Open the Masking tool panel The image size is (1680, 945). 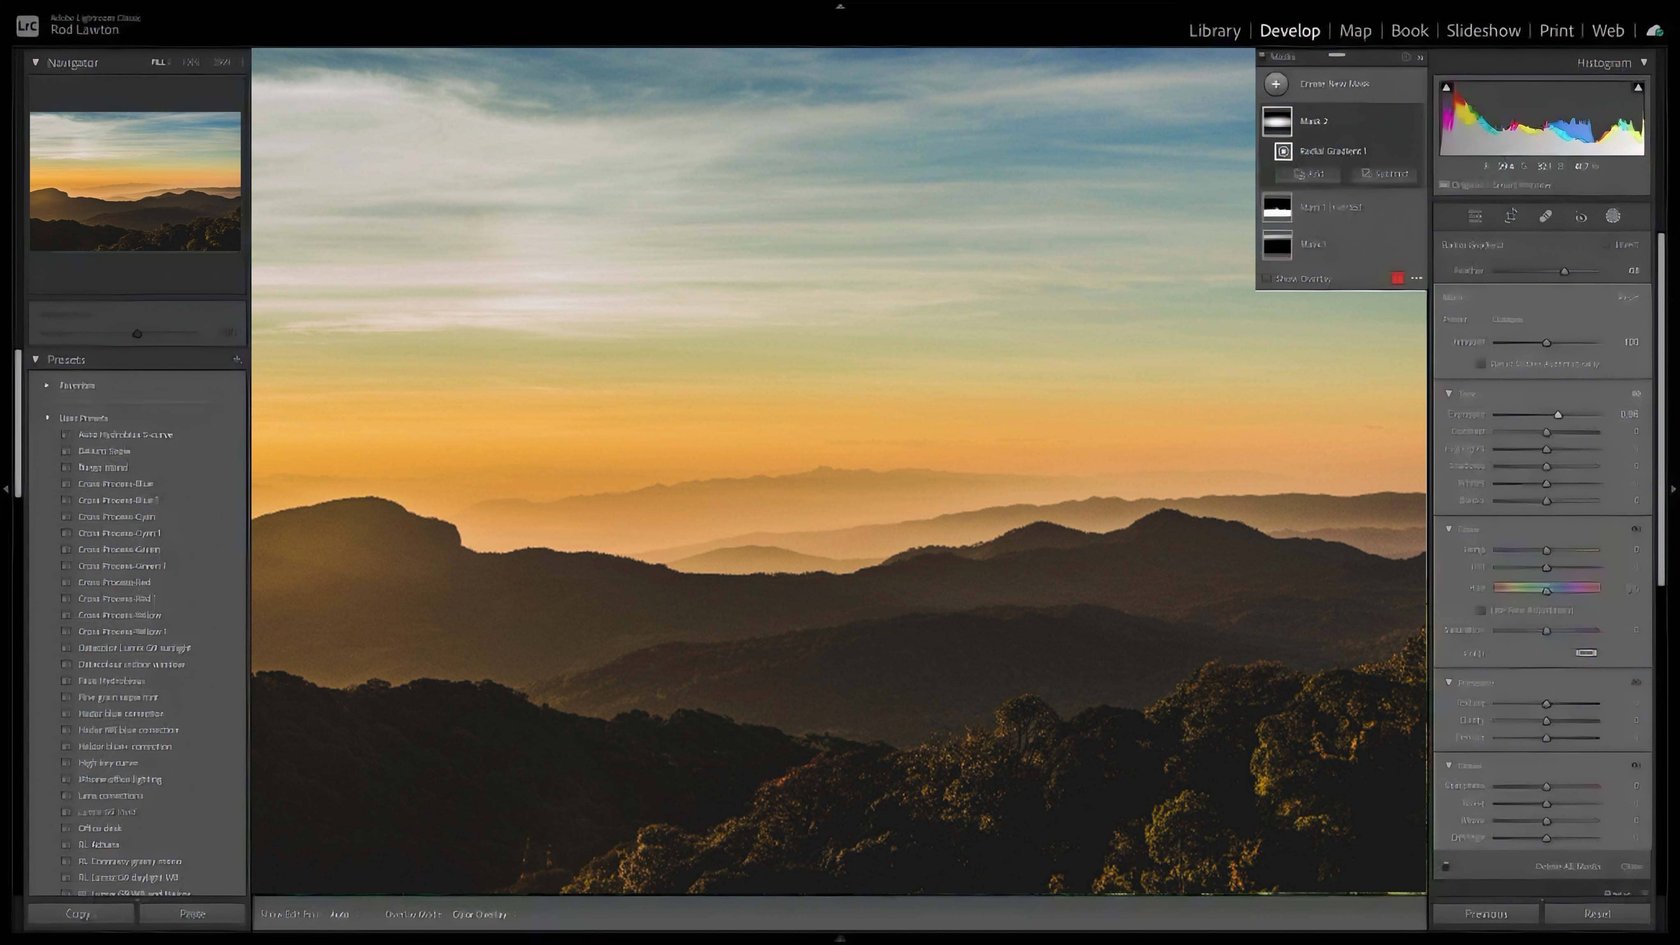point(1613,216)
